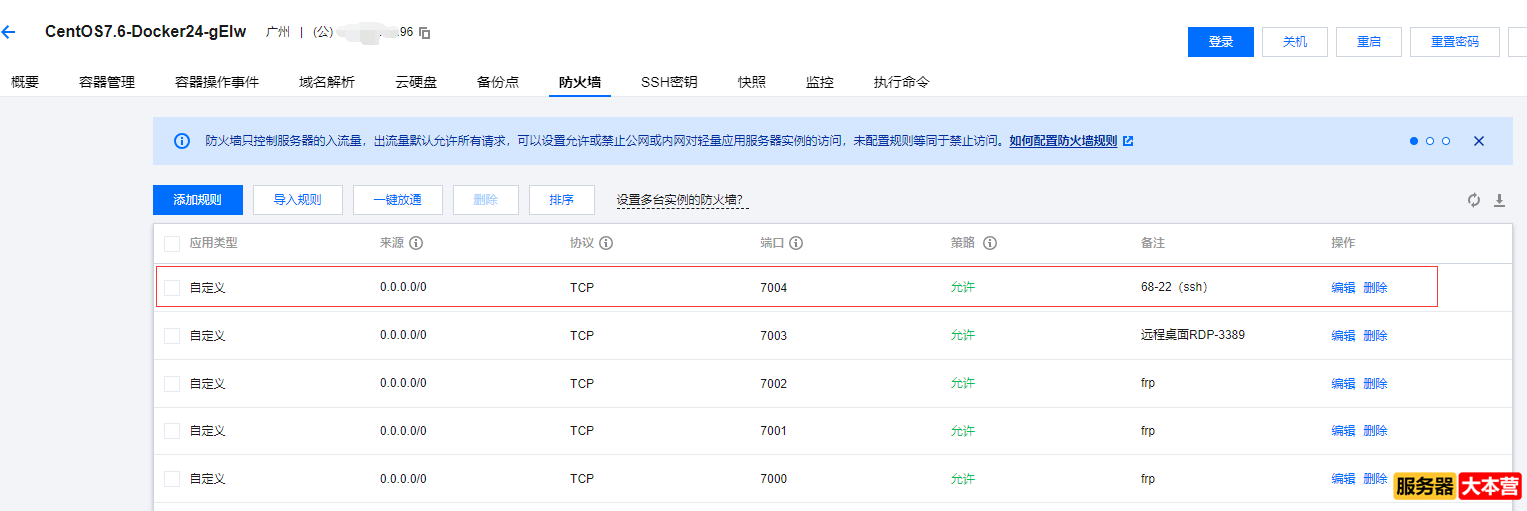Check the box for port 7001 rule
The height and width of the screenshot is (511, 1527).
pyautogui.click(x=172, y=431)
